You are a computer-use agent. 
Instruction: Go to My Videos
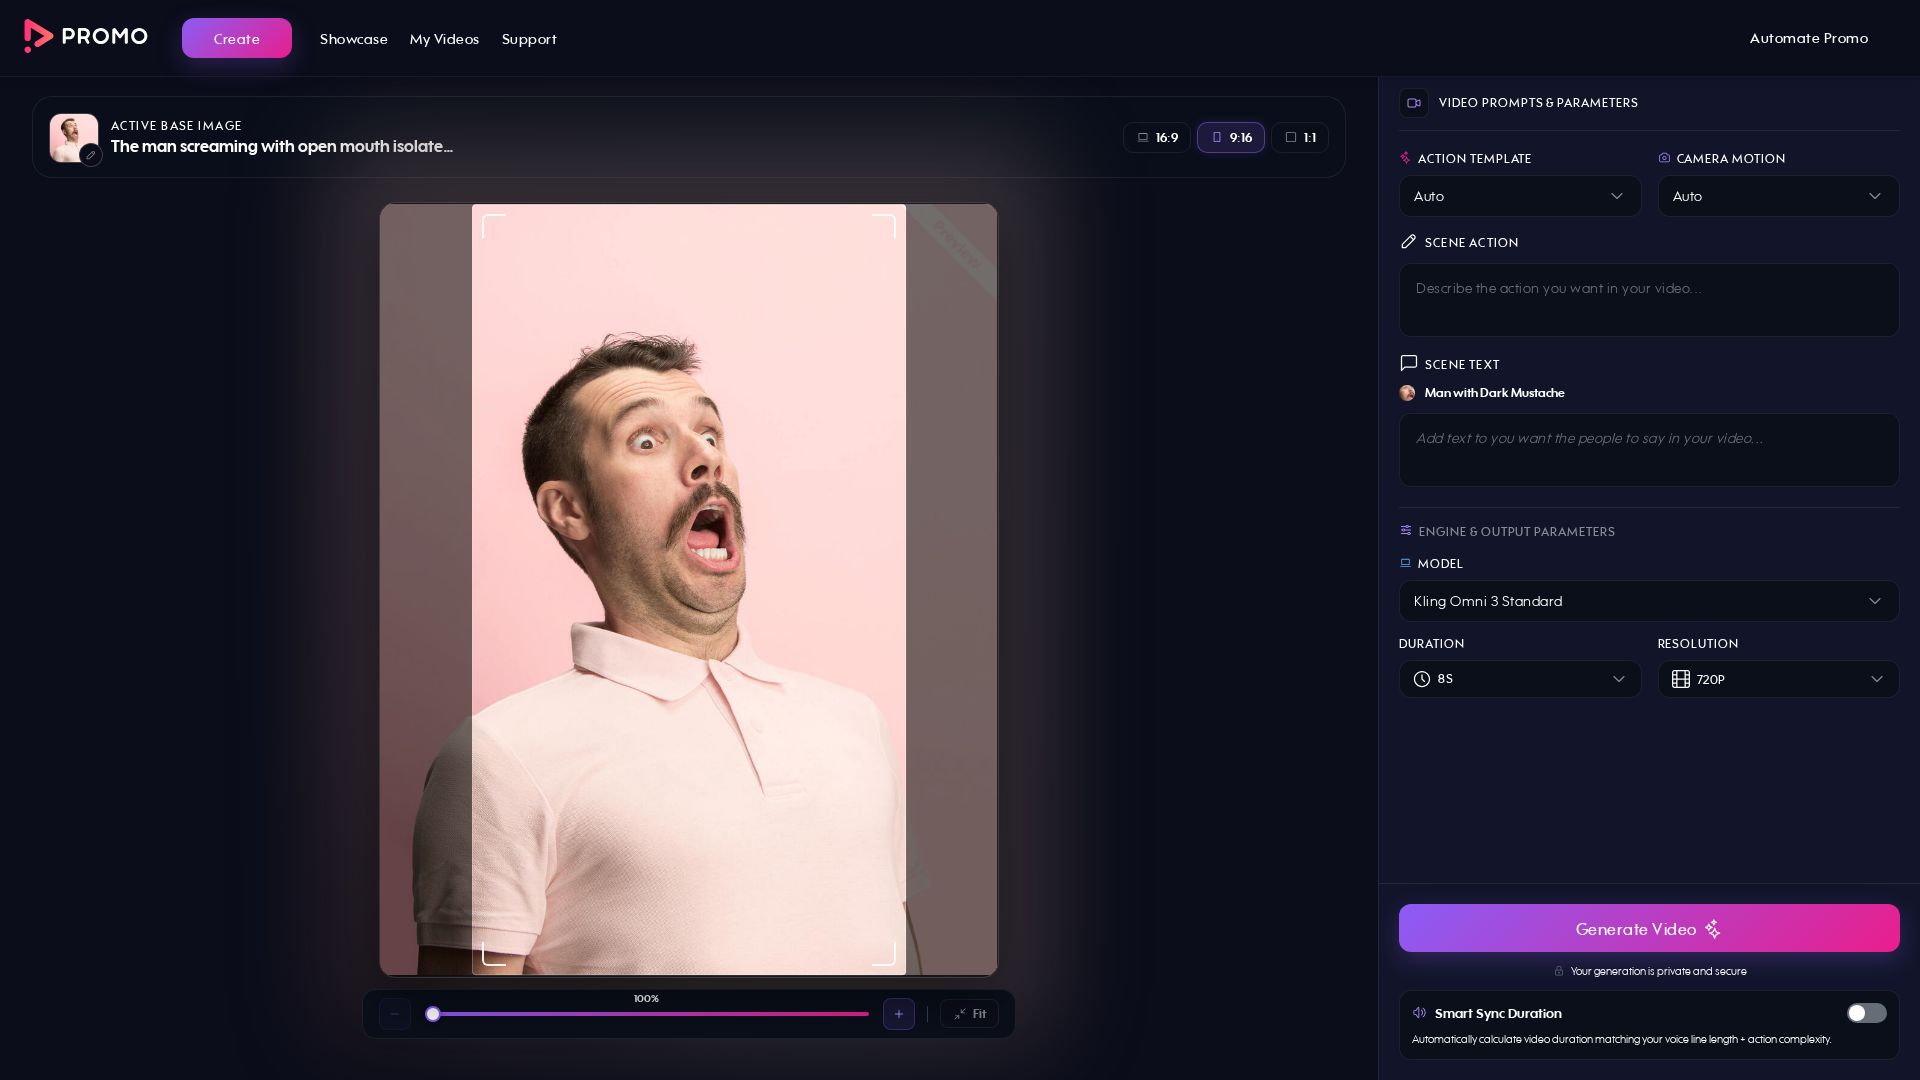[444, 39]
